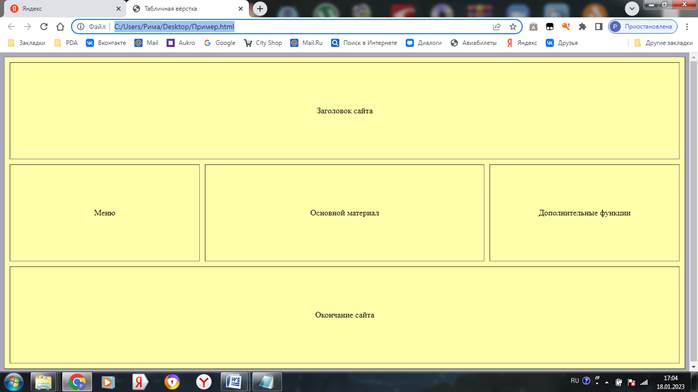
Task: Open the Вконтакте bookmark
Action: tap(106, 43)
